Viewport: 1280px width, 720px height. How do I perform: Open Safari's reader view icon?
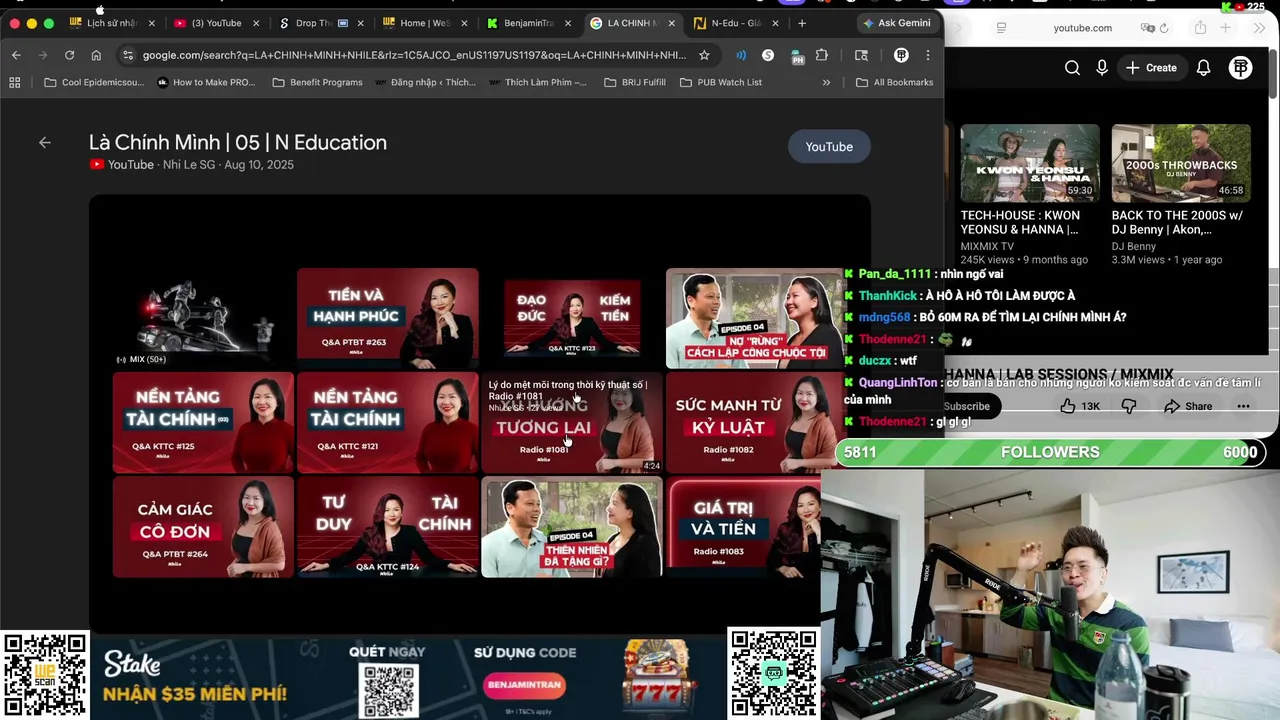point(1001,28)
